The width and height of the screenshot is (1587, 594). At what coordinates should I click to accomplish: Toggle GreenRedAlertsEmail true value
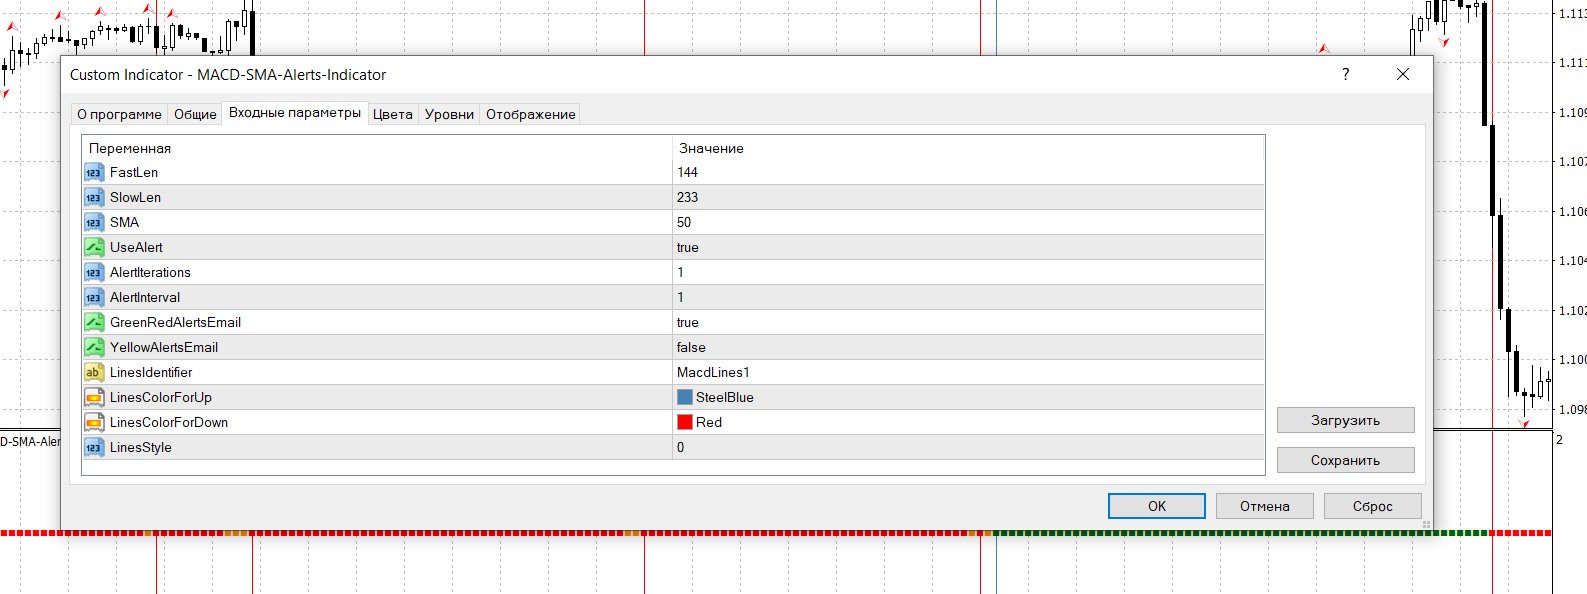(968, 322)
